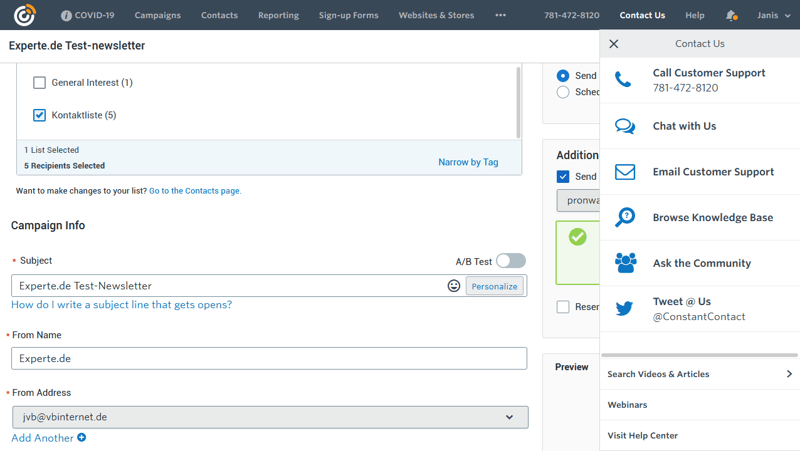Click the Narrow by Tag link
Image resolution: width=800 pixels, height=451 pixels.
point(468,162)
